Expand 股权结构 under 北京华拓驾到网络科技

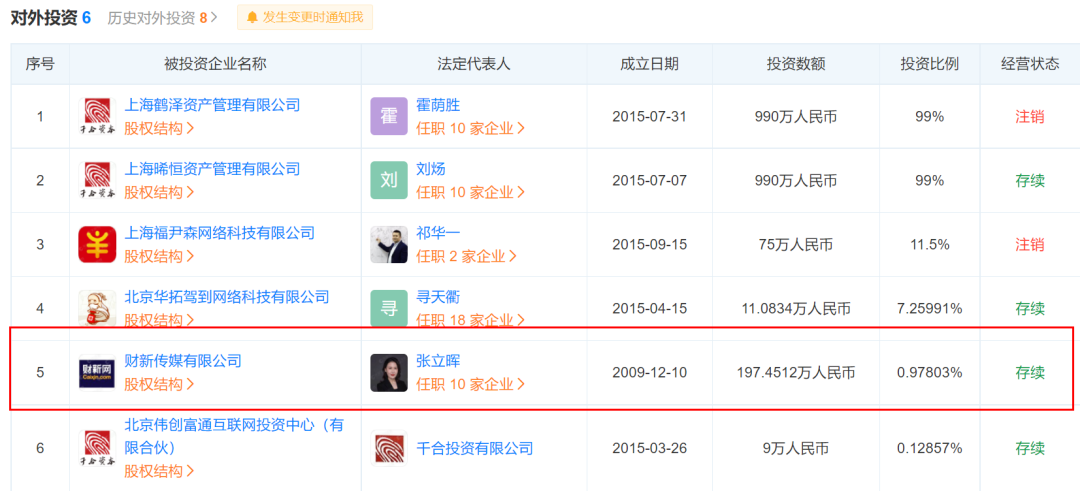tap(159, 320)
